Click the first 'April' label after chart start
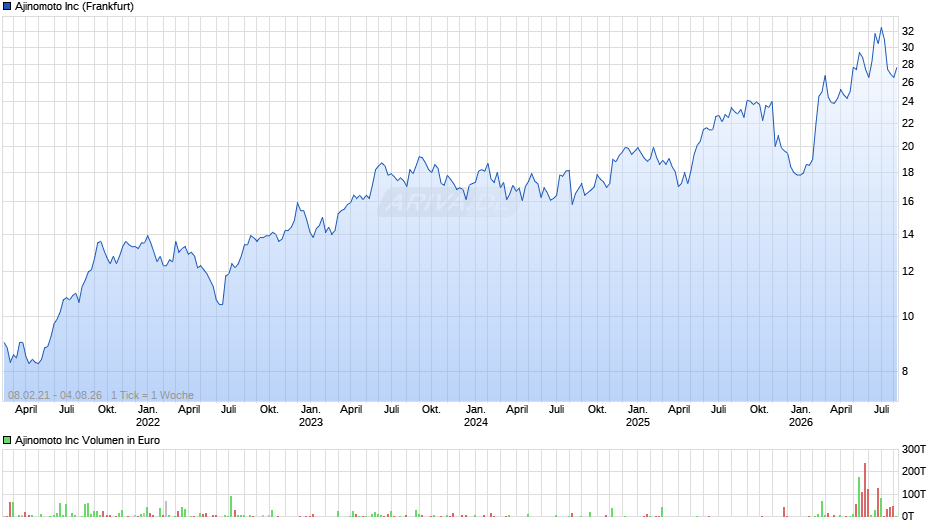The image size is (940, 526). tap(26, 410)
